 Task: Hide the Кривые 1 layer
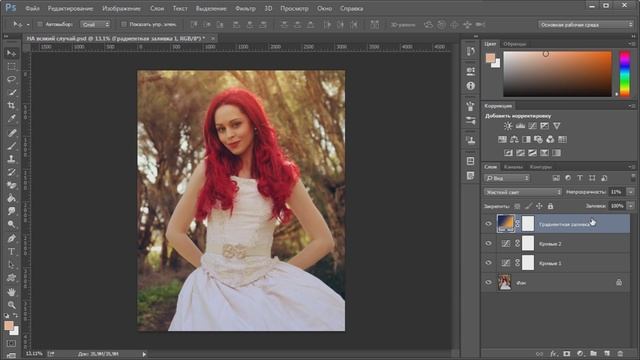tap(488, 263)
